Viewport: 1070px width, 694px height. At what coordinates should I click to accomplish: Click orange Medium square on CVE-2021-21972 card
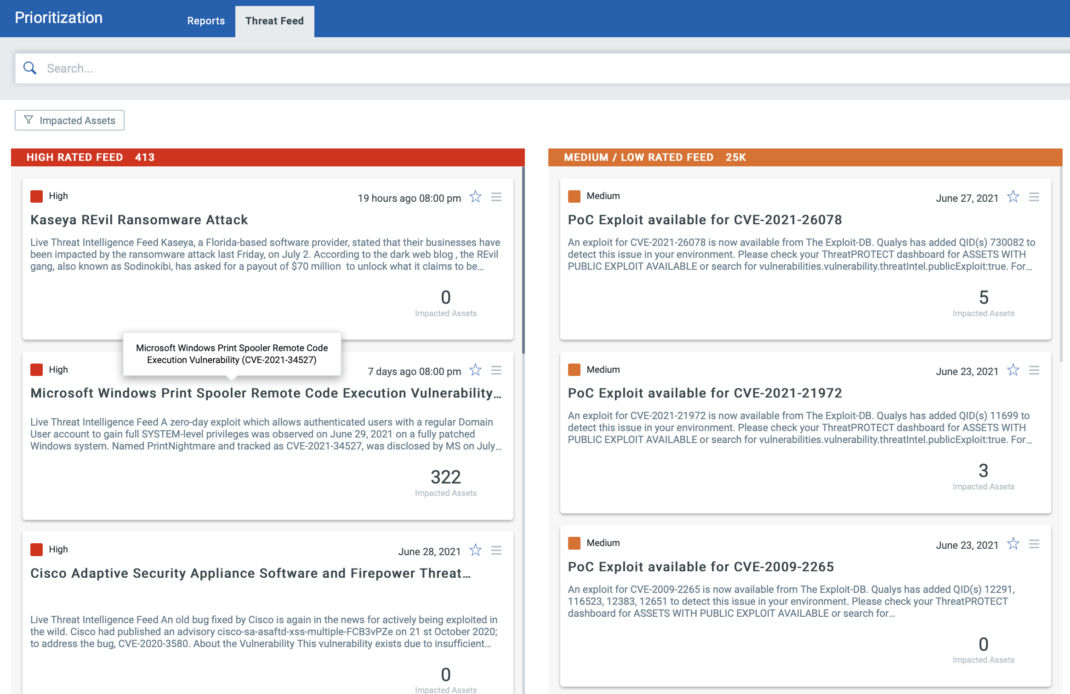tap(575, 370)
